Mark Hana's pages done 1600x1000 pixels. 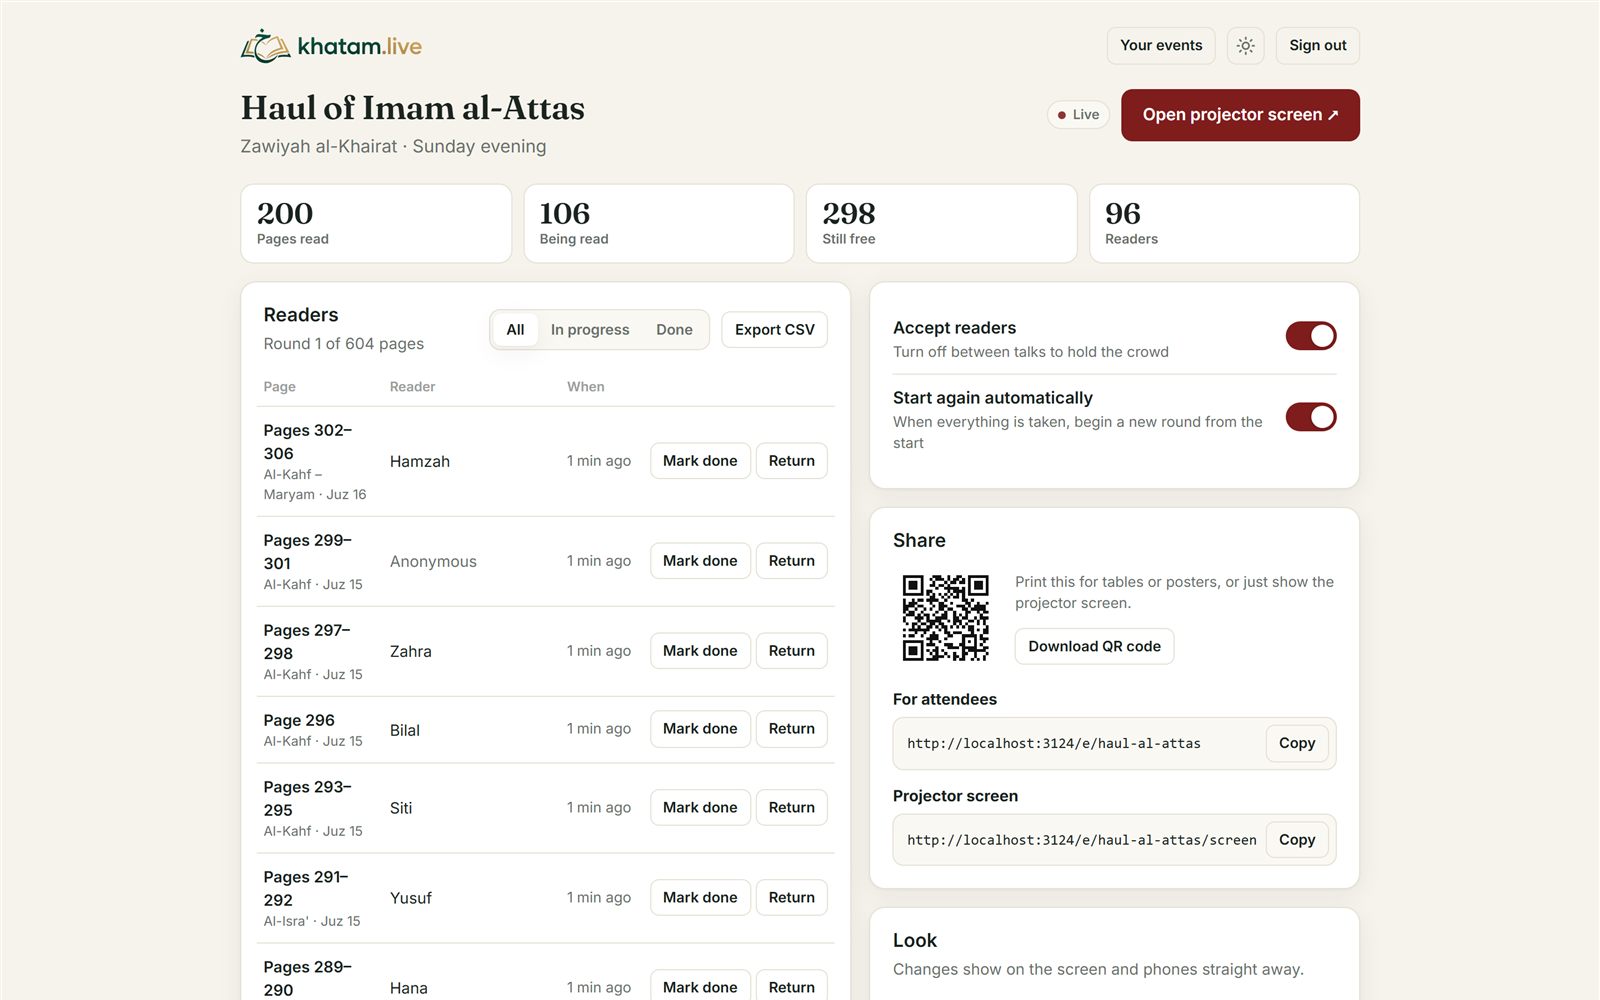[700, 986]
